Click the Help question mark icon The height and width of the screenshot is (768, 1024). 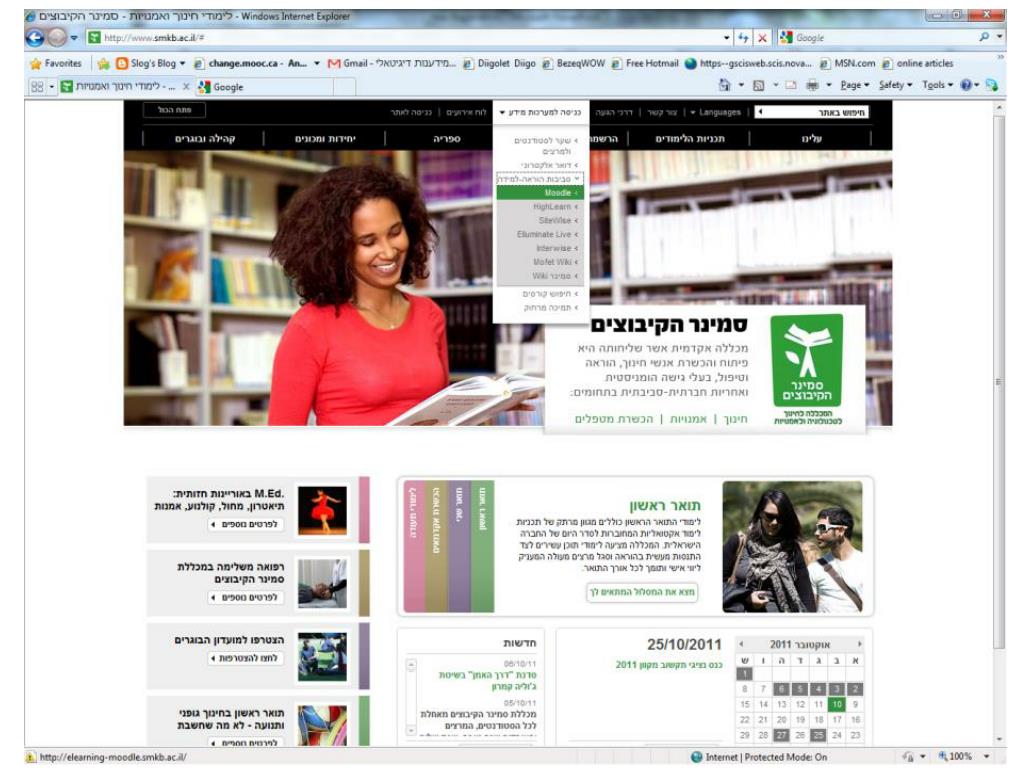click(966, 85)
